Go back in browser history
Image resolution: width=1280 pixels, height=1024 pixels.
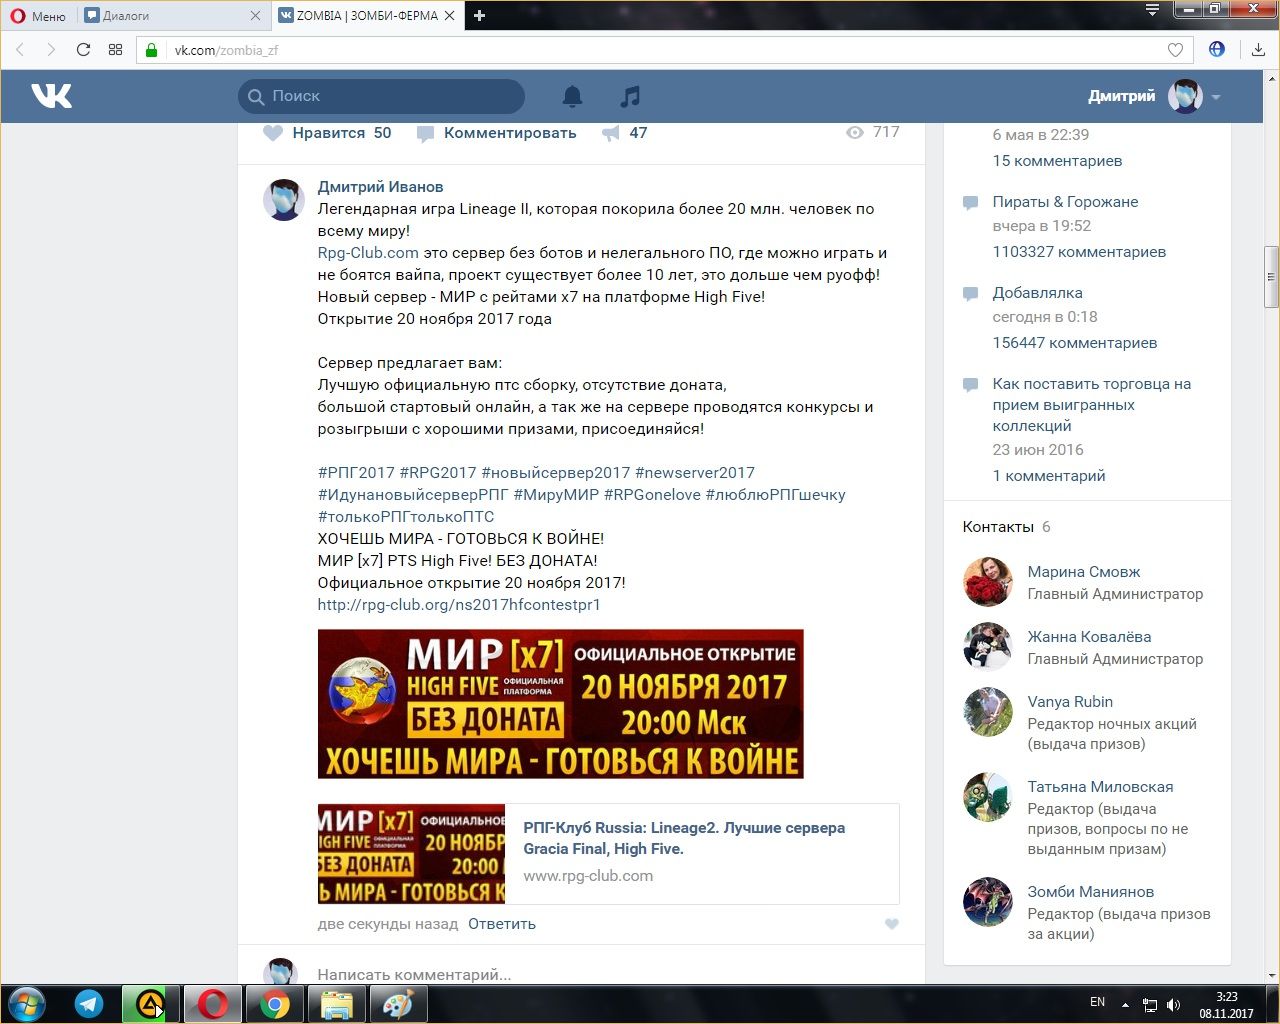tap(21, 50)
